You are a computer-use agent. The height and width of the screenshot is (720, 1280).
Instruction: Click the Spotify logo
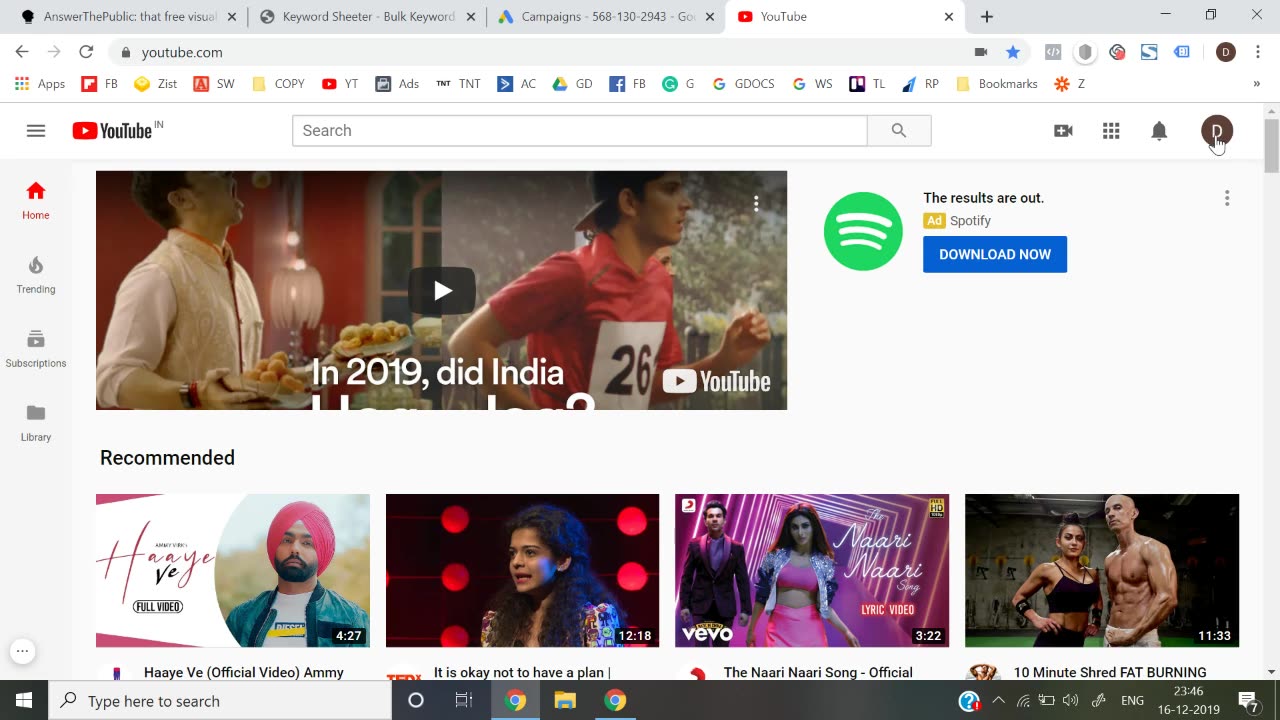pyautogui.click(x=863, y=231)
